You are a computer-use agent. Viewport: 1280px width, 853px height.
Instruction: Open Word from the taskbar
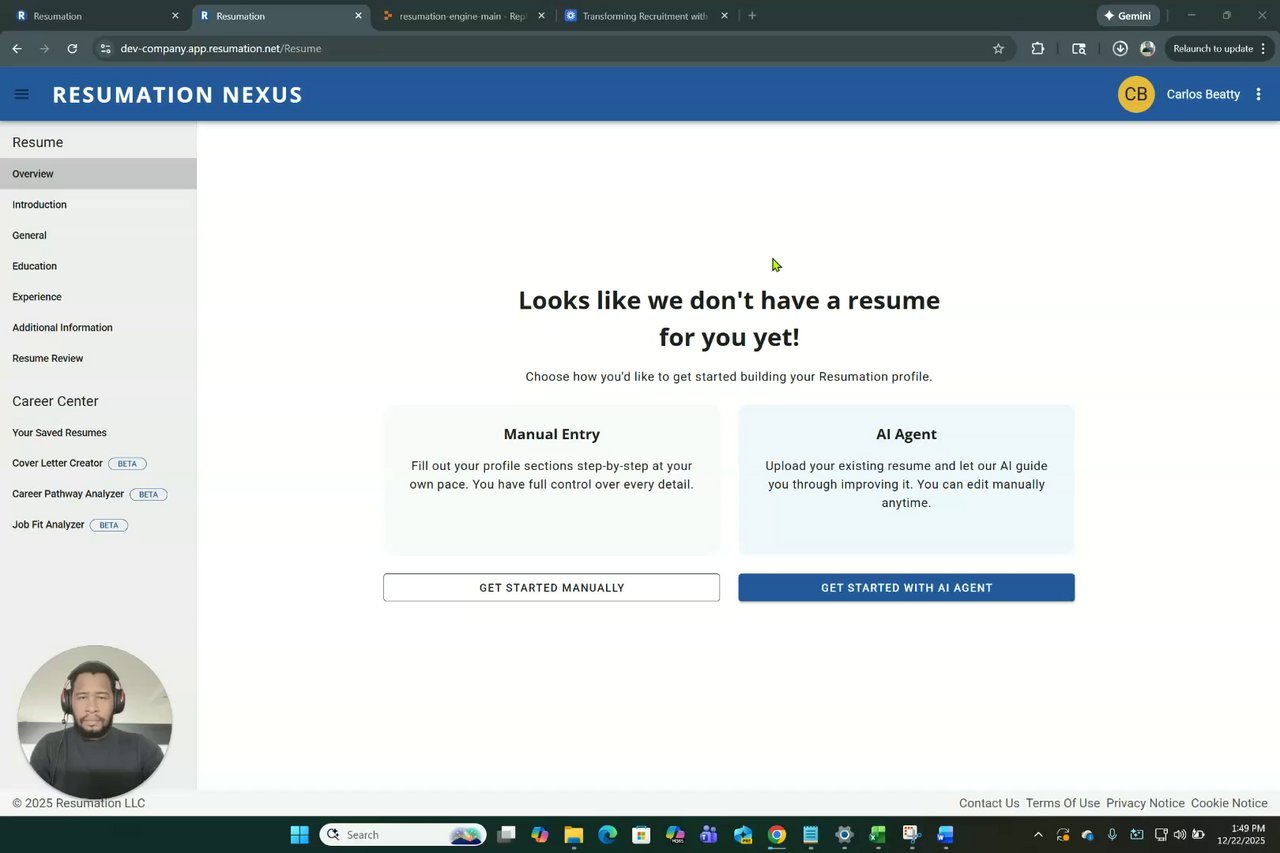945,834
